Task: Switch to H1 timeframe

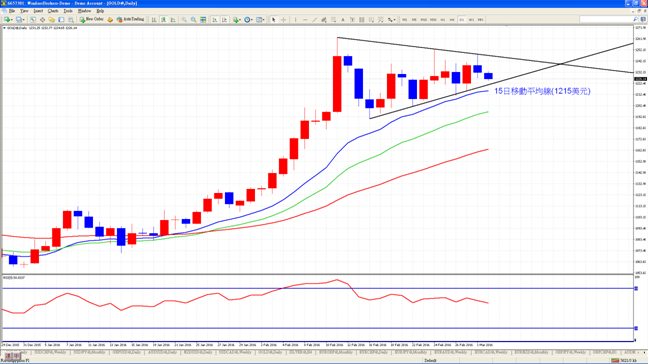Action: 442,19
